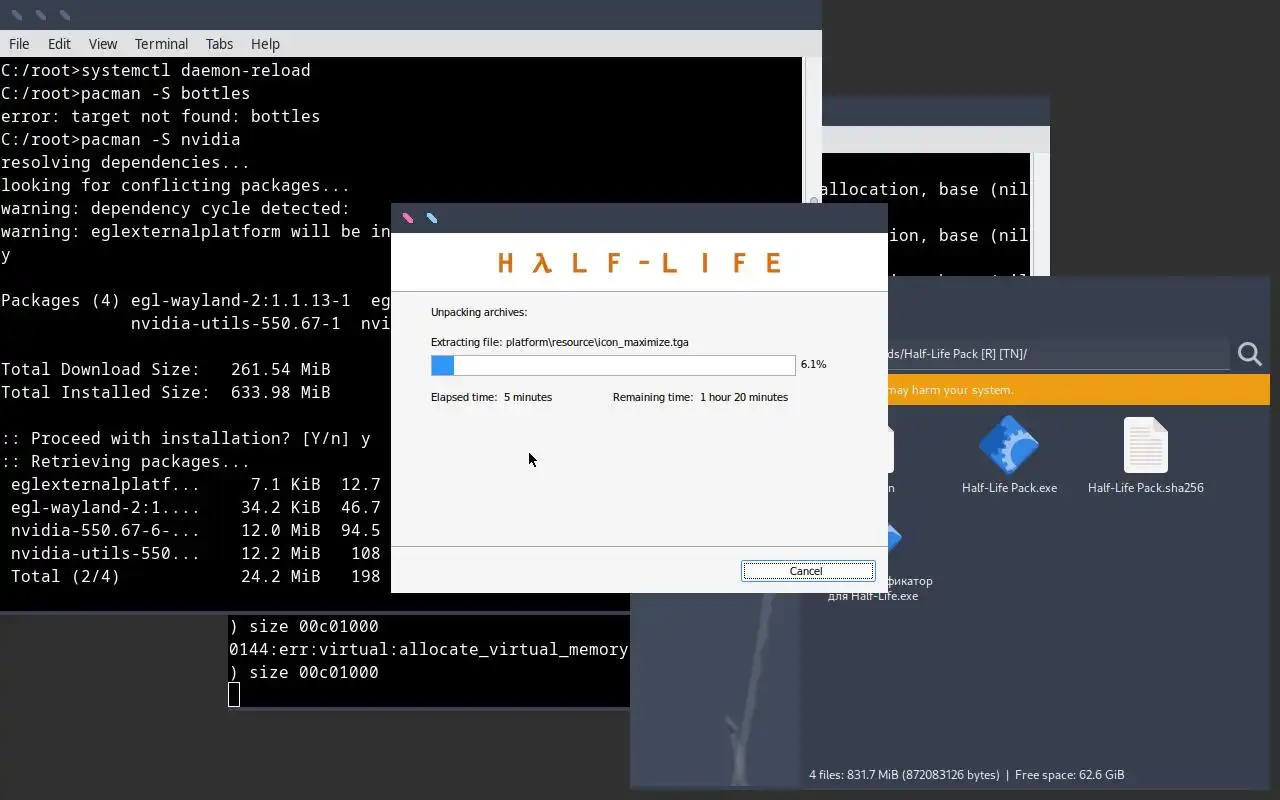Screen dimensions: 1280x800
Task: Click the 'error: target not found: bottles' line
Action: click(x=161, y=116)
